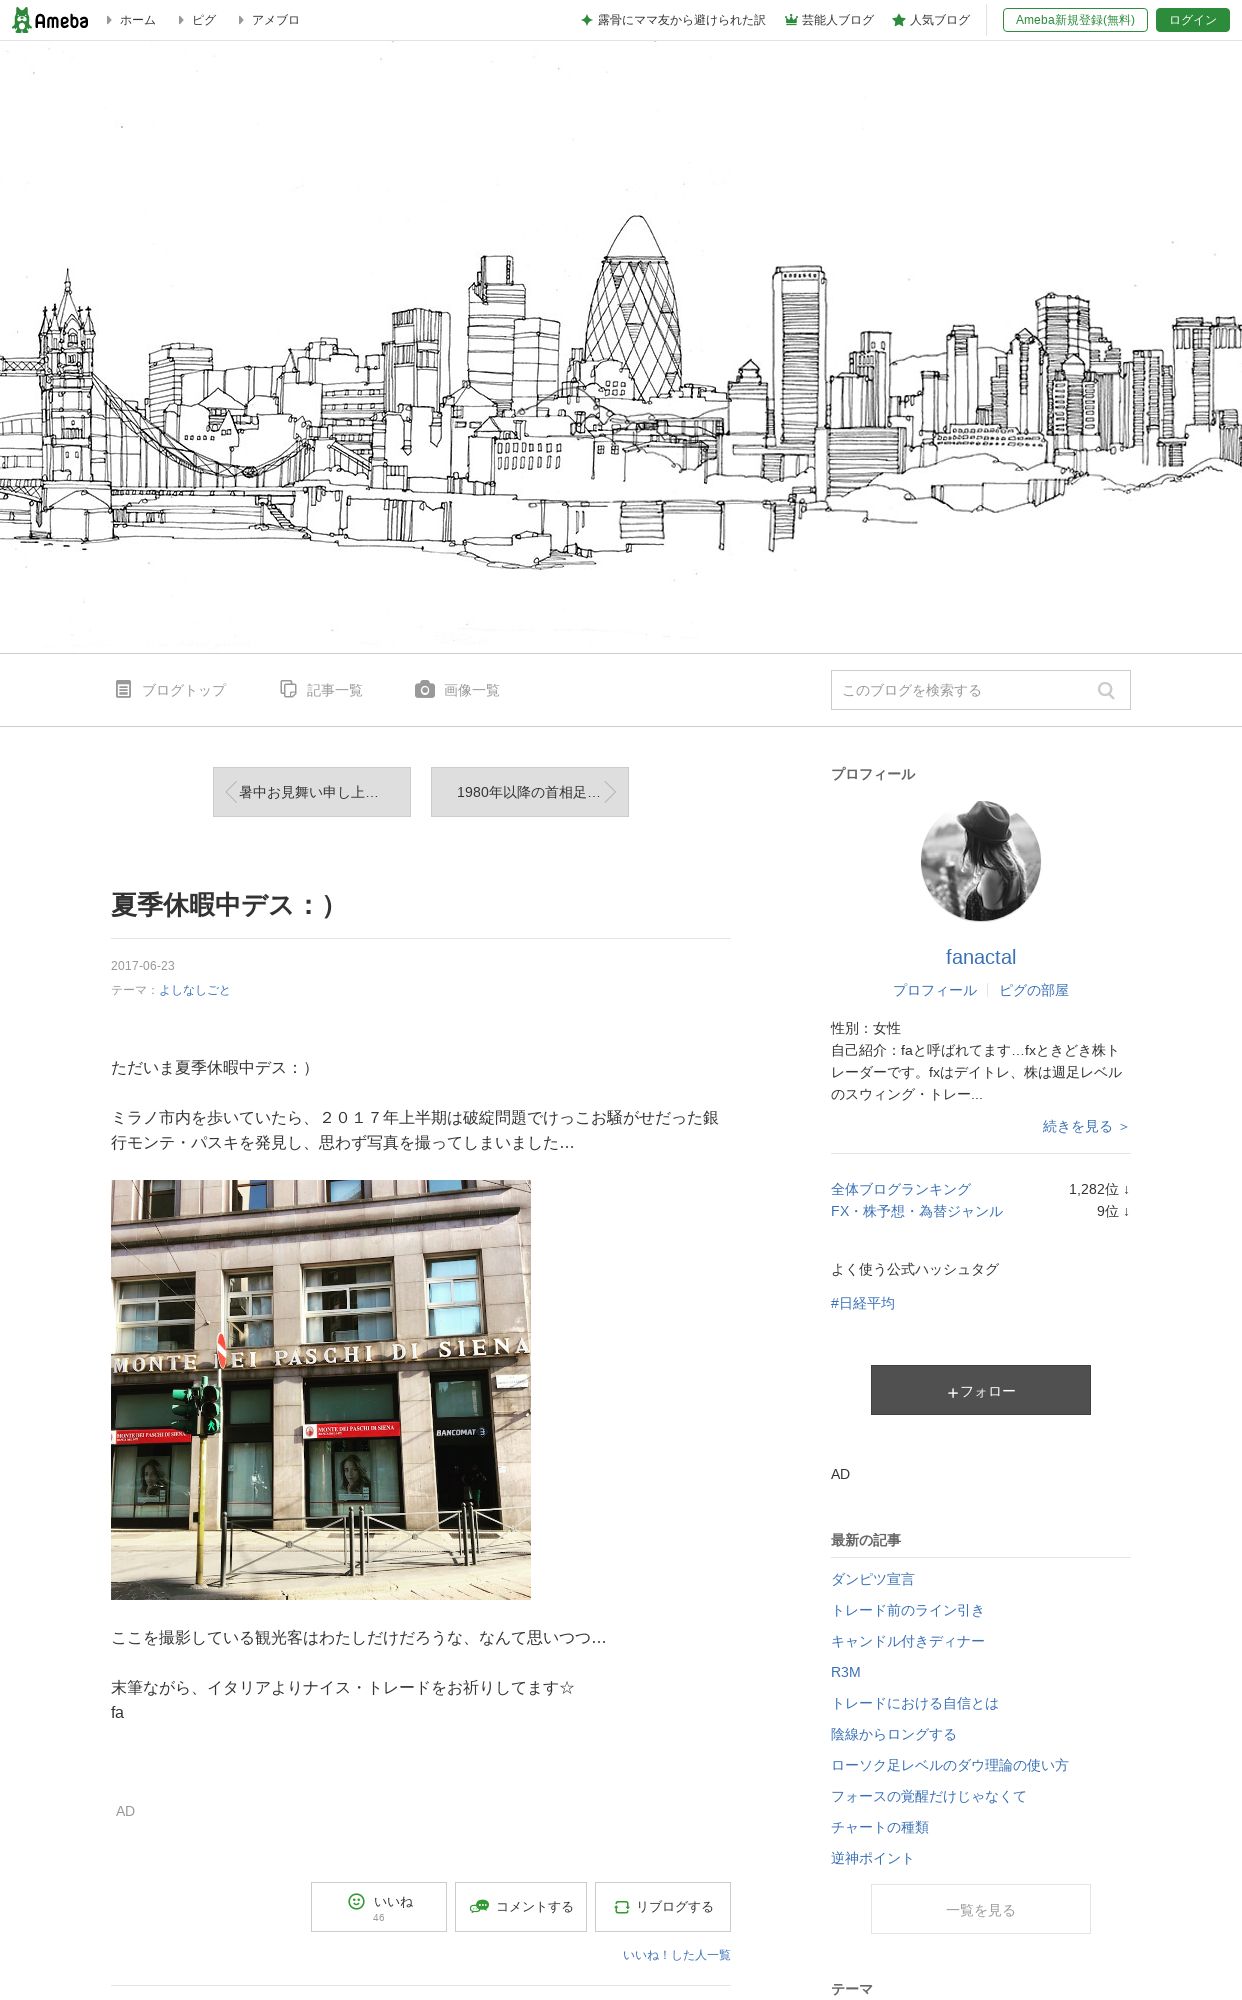Open the #日経平均 hashtag
Image resolution: width=1242 pixels, height=2000 pixels.
click(x=863, y=1303)
